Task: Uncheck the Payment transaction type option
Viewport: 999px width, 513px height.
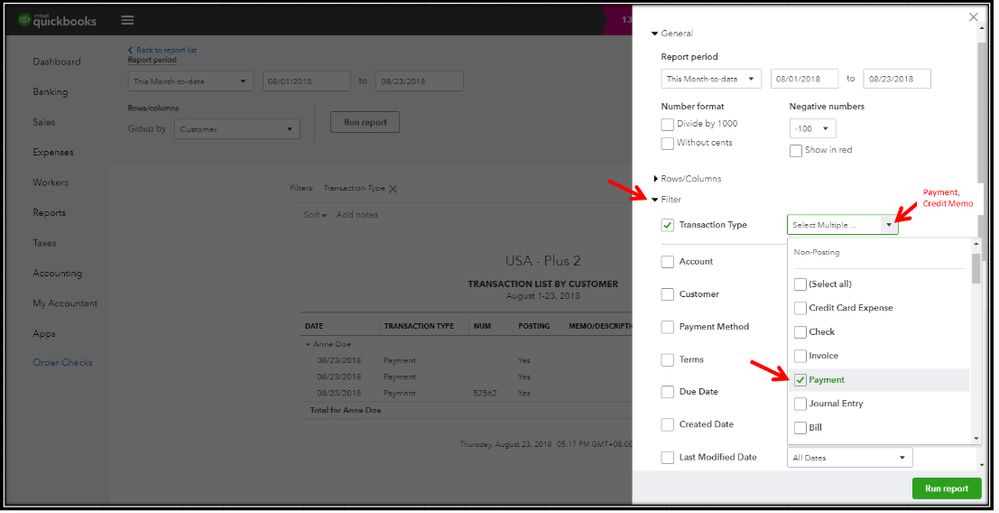Action: click(800, 380)
